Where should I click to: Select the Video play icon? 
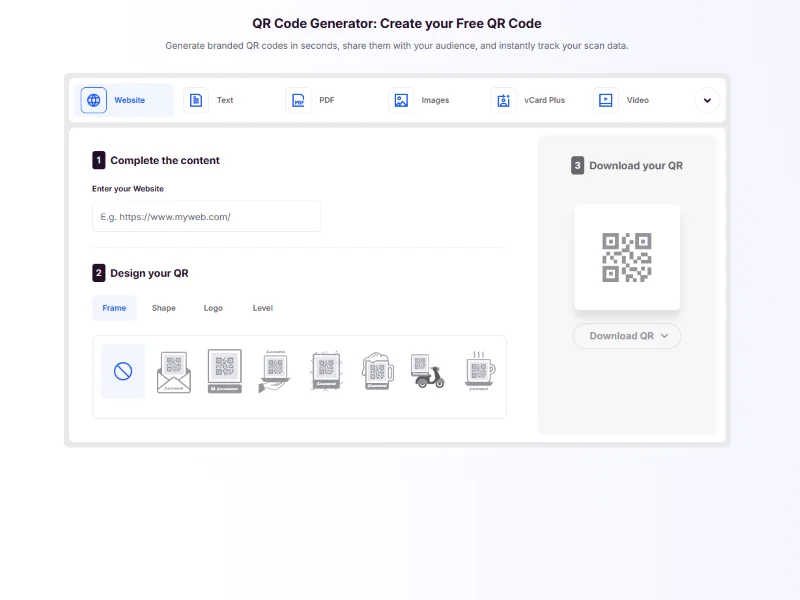click(x=606, y=100)
